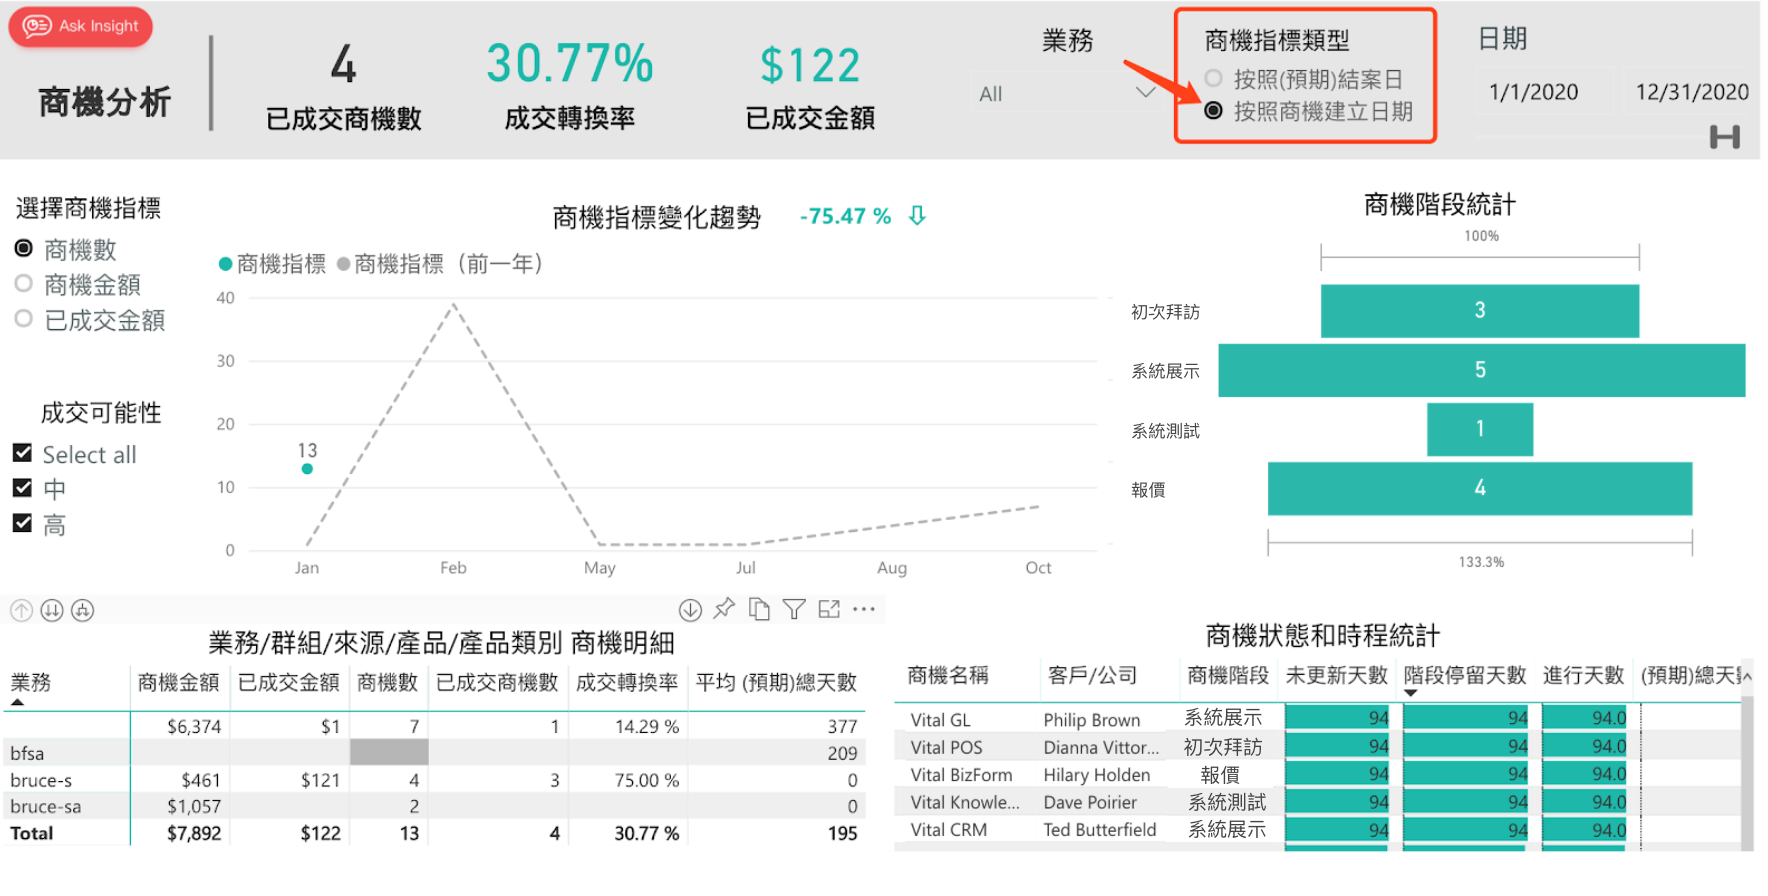This screenshot has width=1768, height=896.
Task: Uncheck the Select all checkbox
Action: [22, 453]
